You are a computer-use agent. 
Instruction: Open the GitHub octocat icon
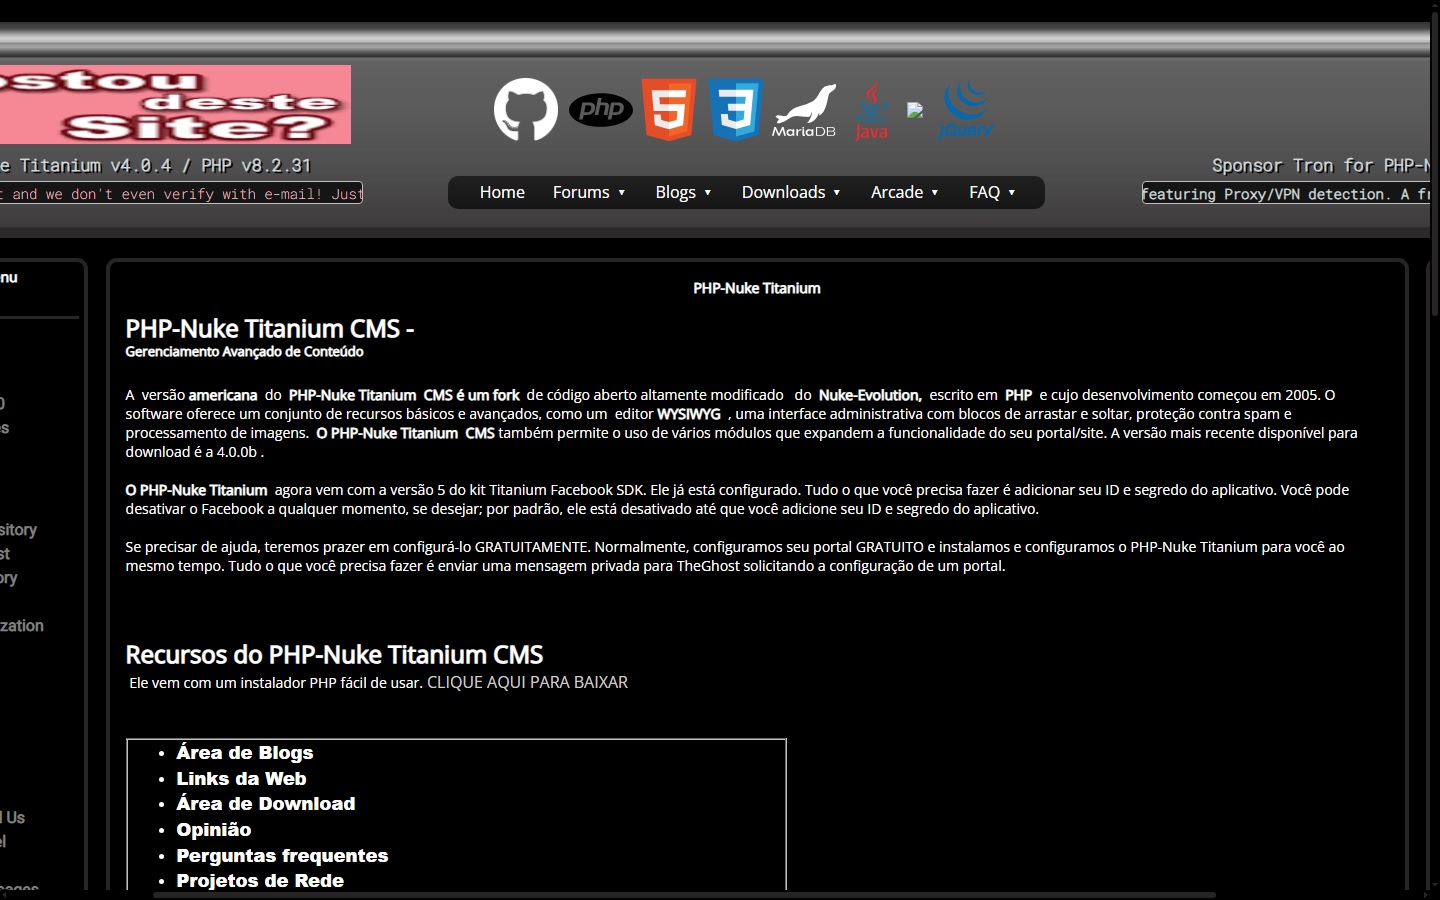(x=526, y=109)
